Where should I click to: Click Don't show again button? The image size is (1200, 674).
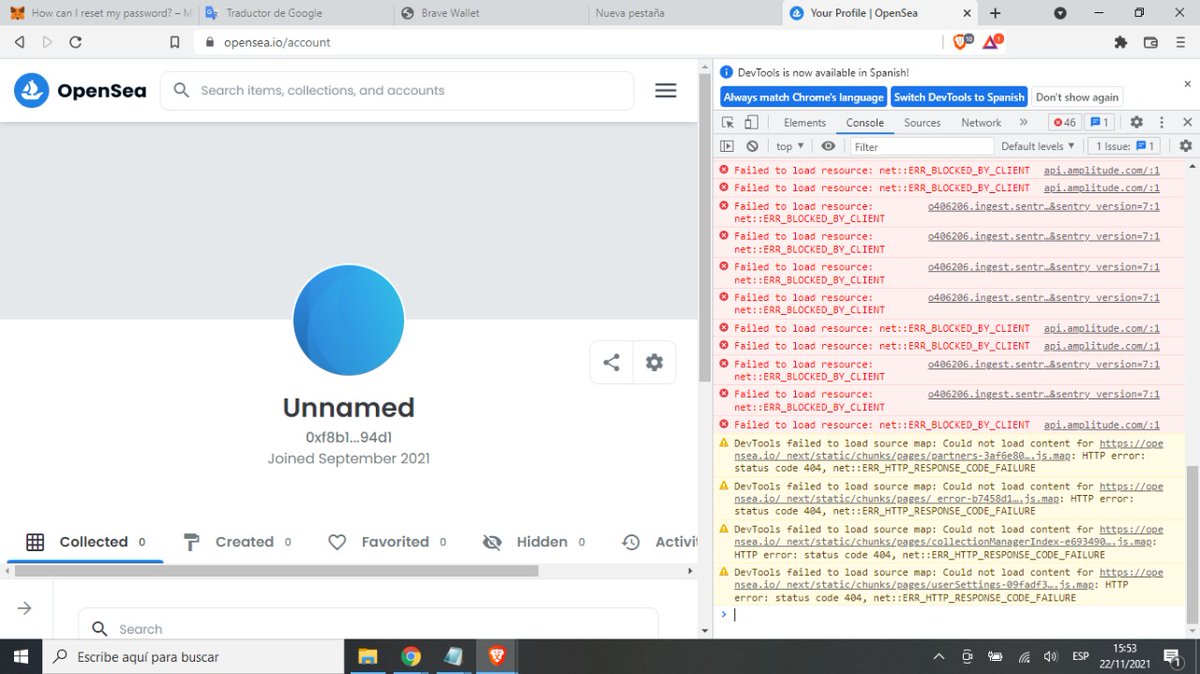click(1077, 97)
